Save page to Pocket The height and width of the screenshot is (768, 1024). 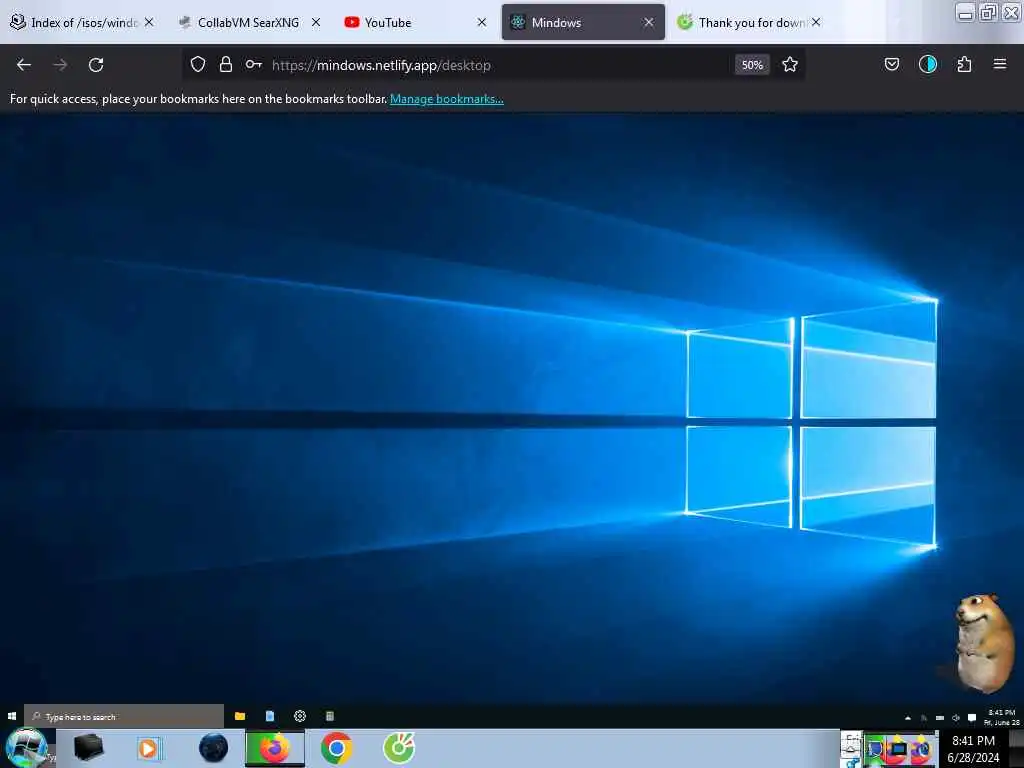[x=891, y=64]
